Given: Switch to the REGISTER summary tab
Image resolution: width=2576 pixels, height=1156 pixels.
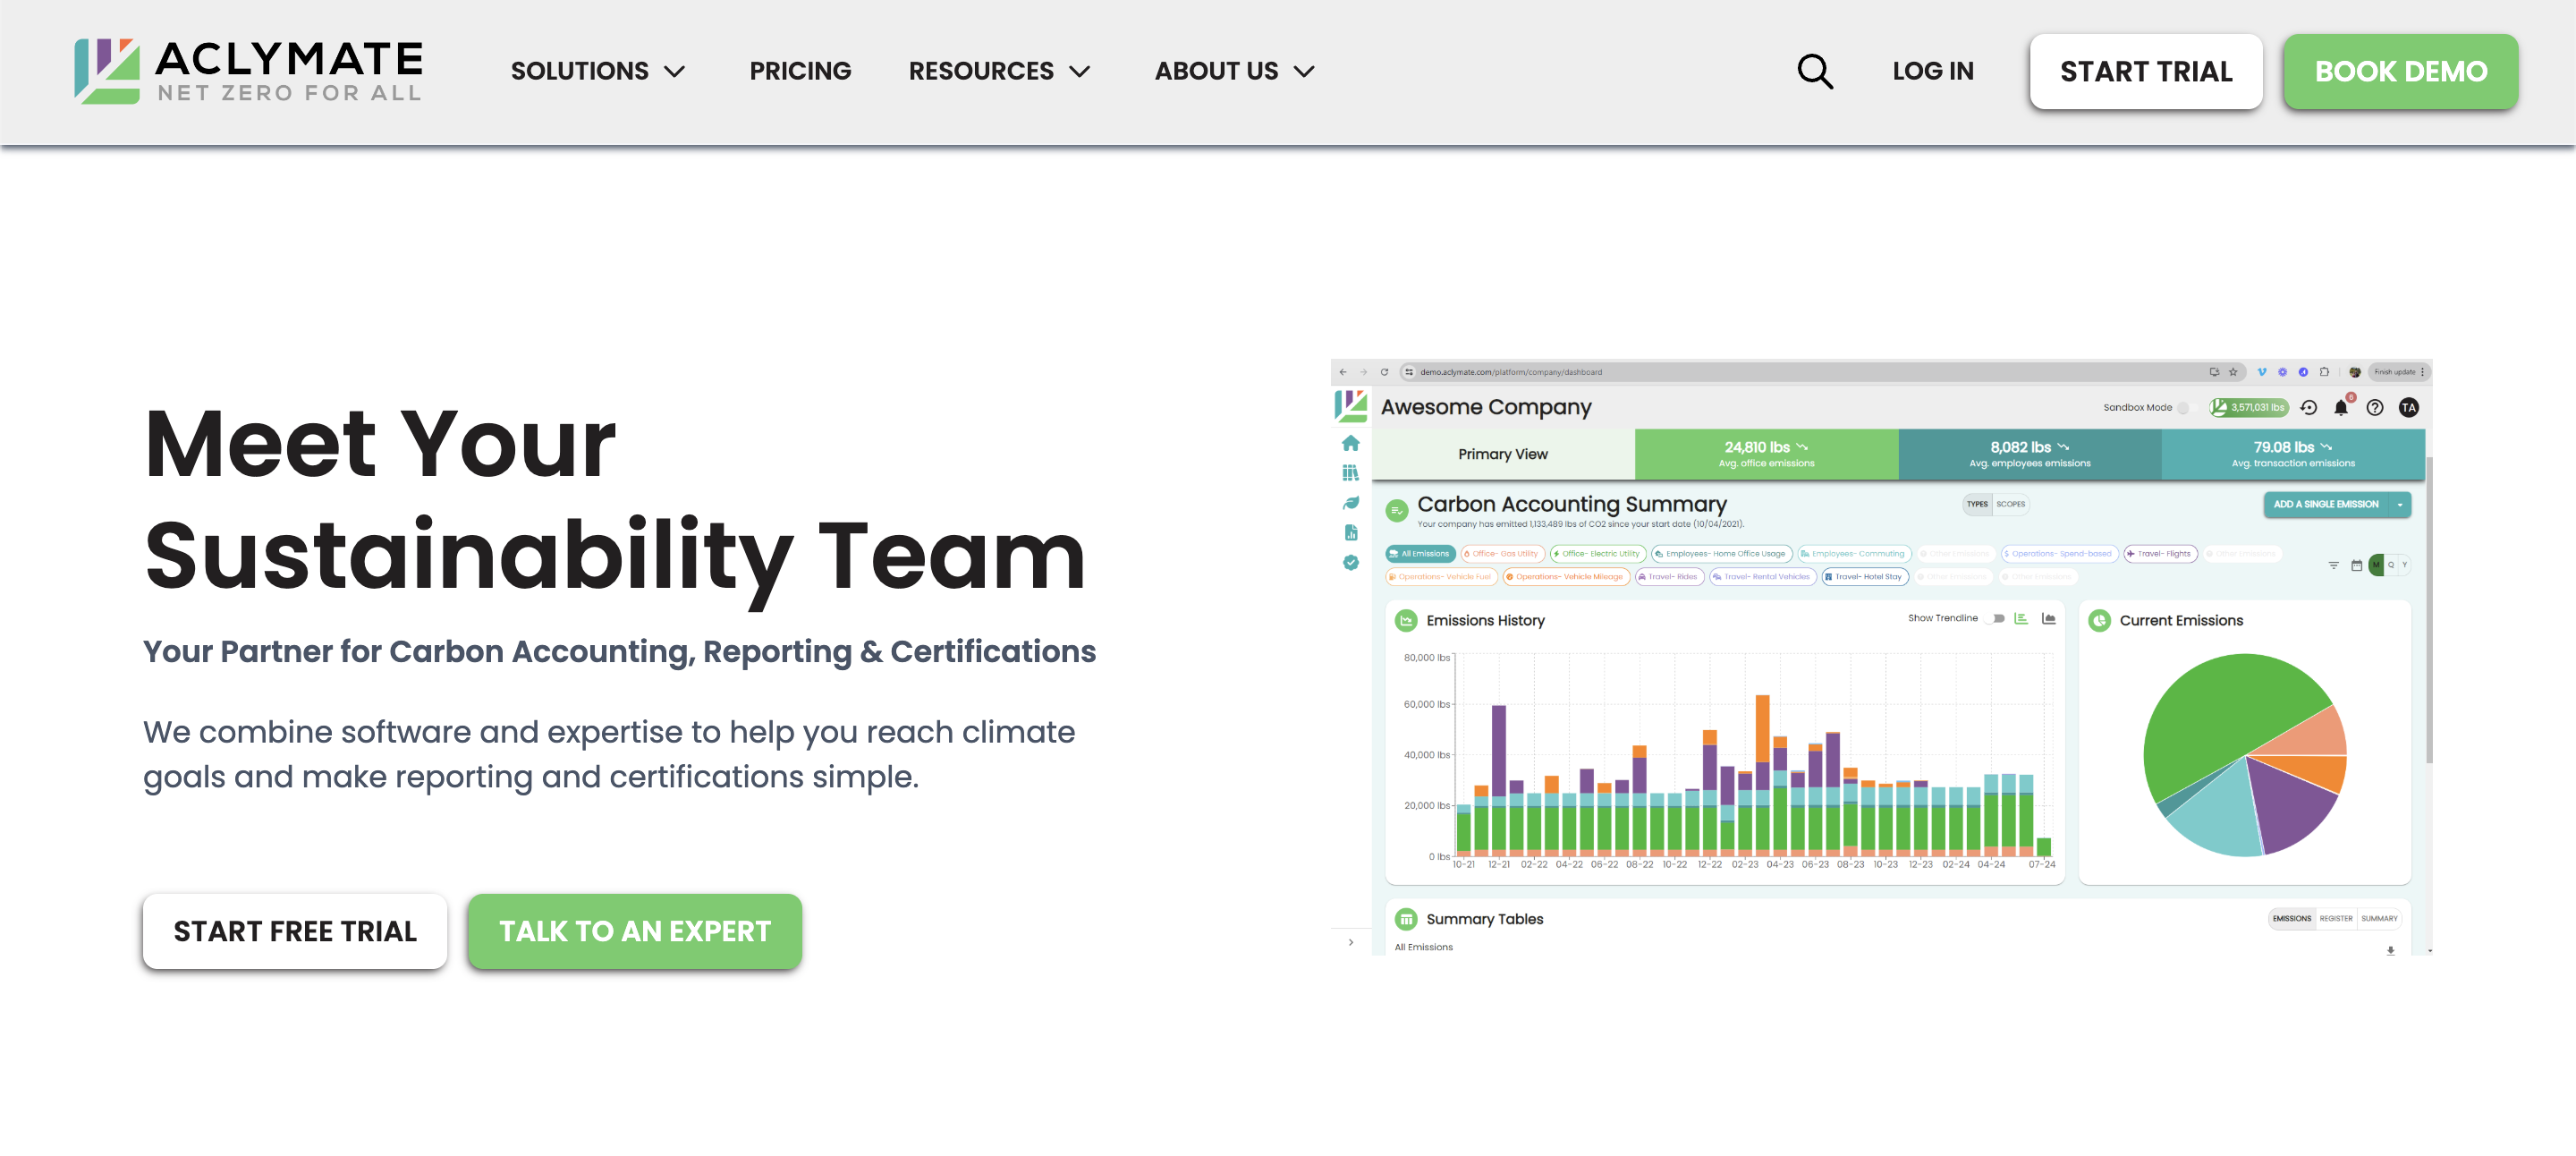Looking at the screenshot, I should 2335,919.
